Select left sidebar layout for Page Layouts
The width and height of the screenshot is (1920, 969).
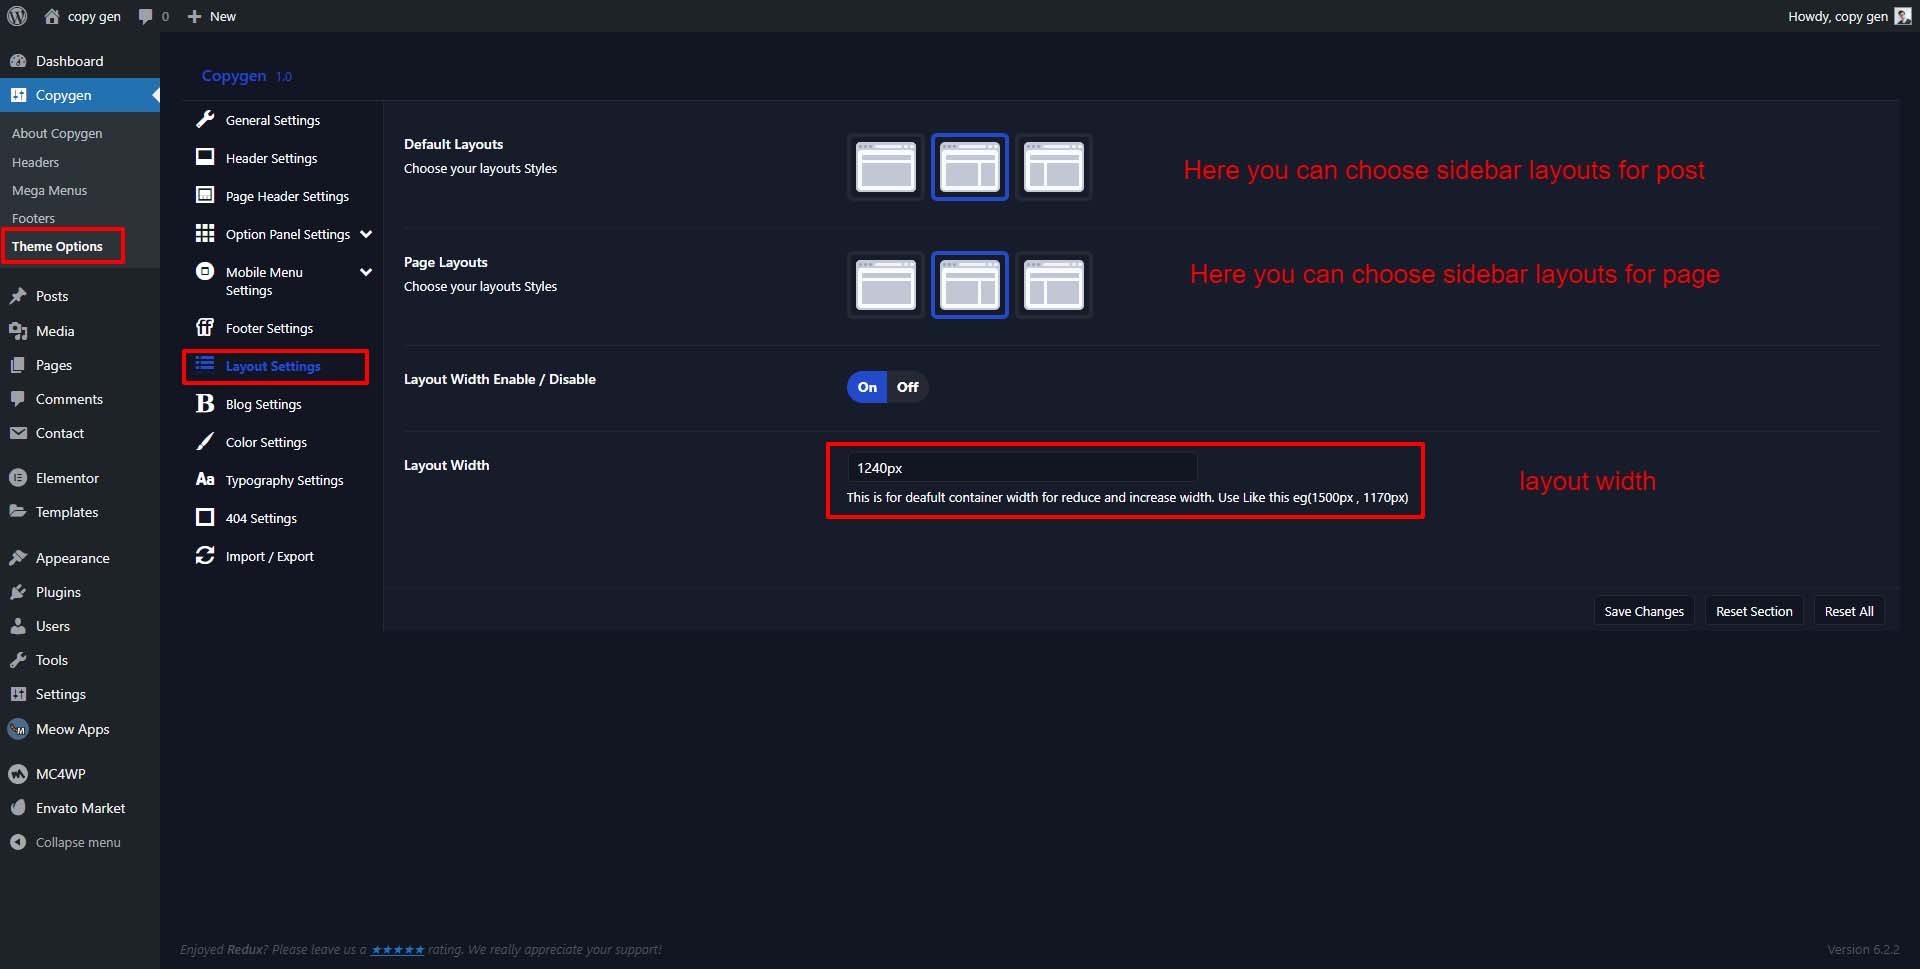(x=1054, y=285)
